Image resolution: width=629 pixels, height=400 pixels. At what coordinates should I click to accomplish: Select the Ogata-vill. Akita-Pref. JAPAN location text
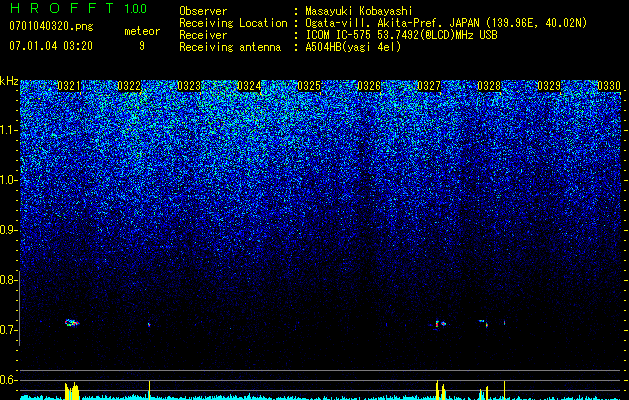click(446, 23)
